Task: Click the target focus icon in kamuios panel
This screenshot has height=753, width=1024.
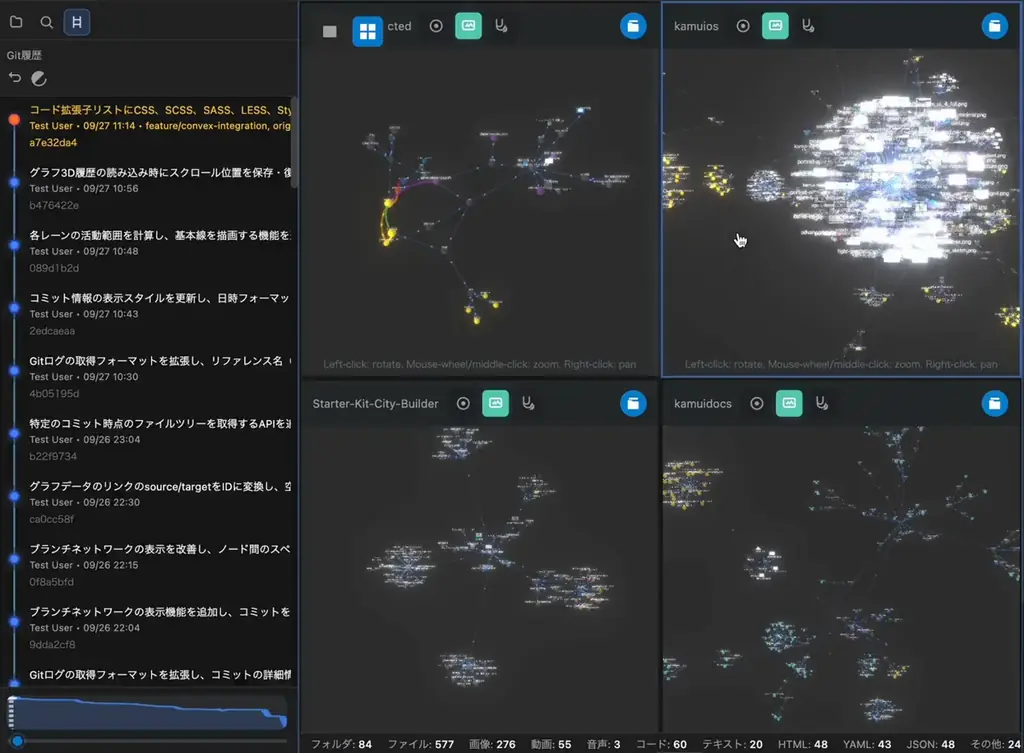Action: 742,26
